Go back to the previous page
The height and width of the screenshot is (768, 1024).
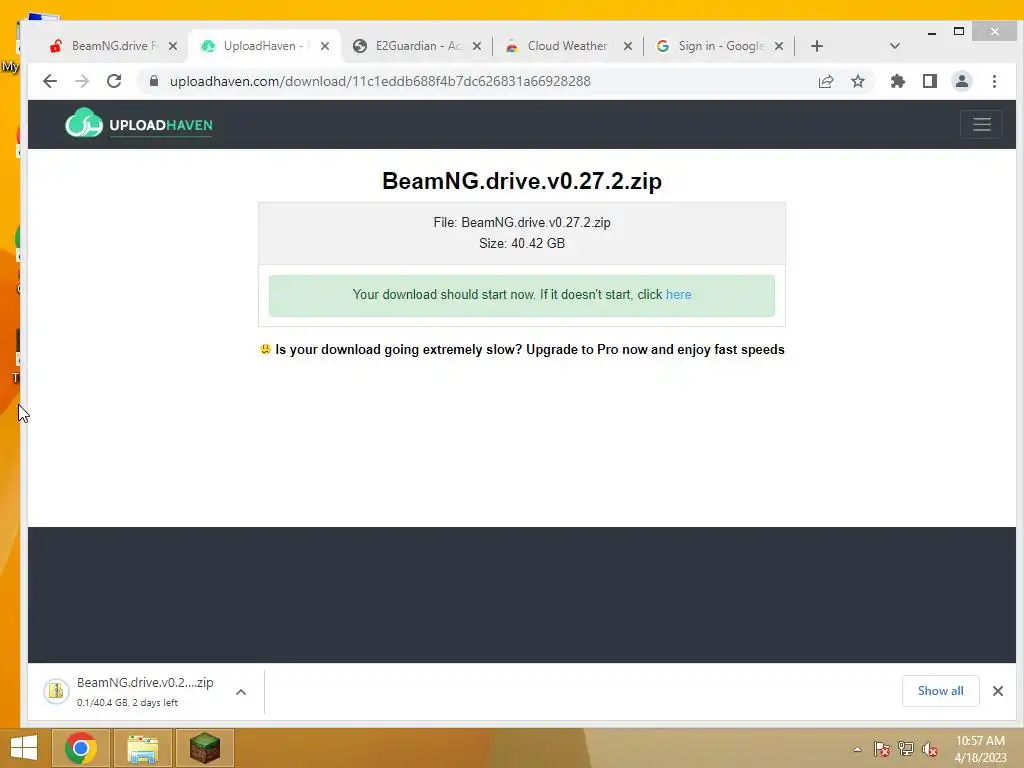pyautogui.click(x=50, y=81)
